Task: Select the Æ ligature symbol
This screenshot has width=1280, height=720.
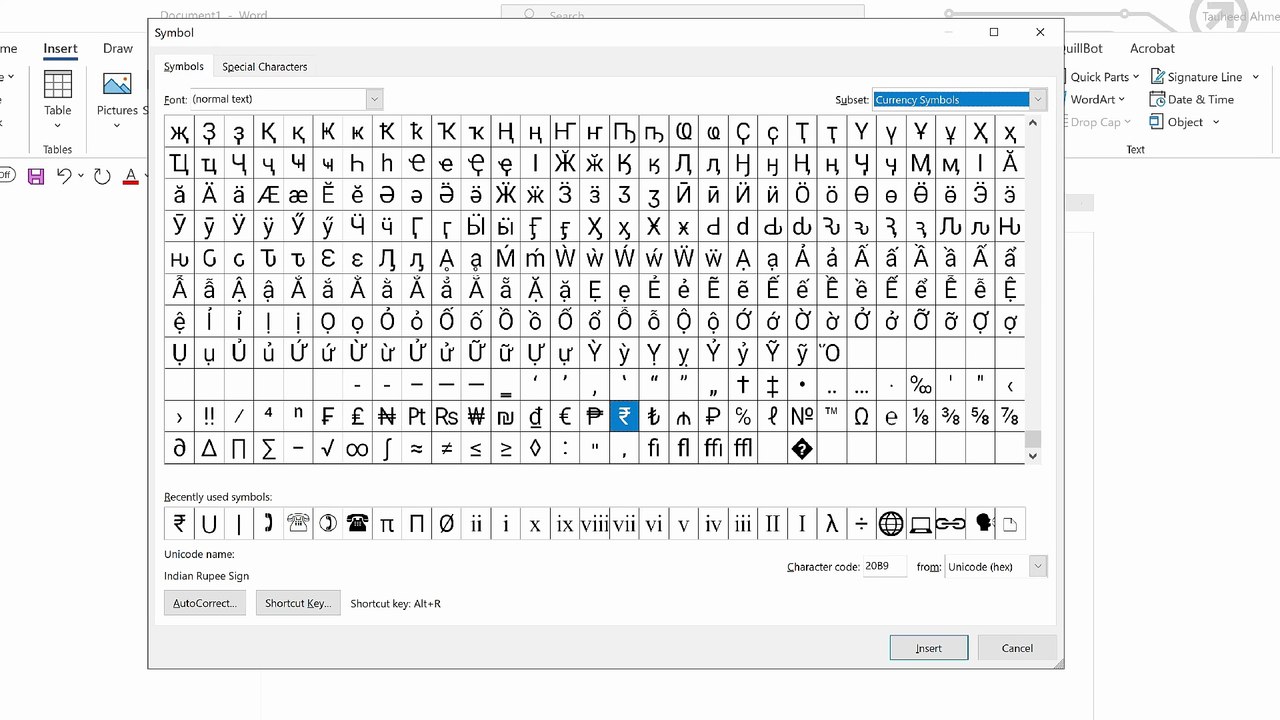Action: coord(268,194)
